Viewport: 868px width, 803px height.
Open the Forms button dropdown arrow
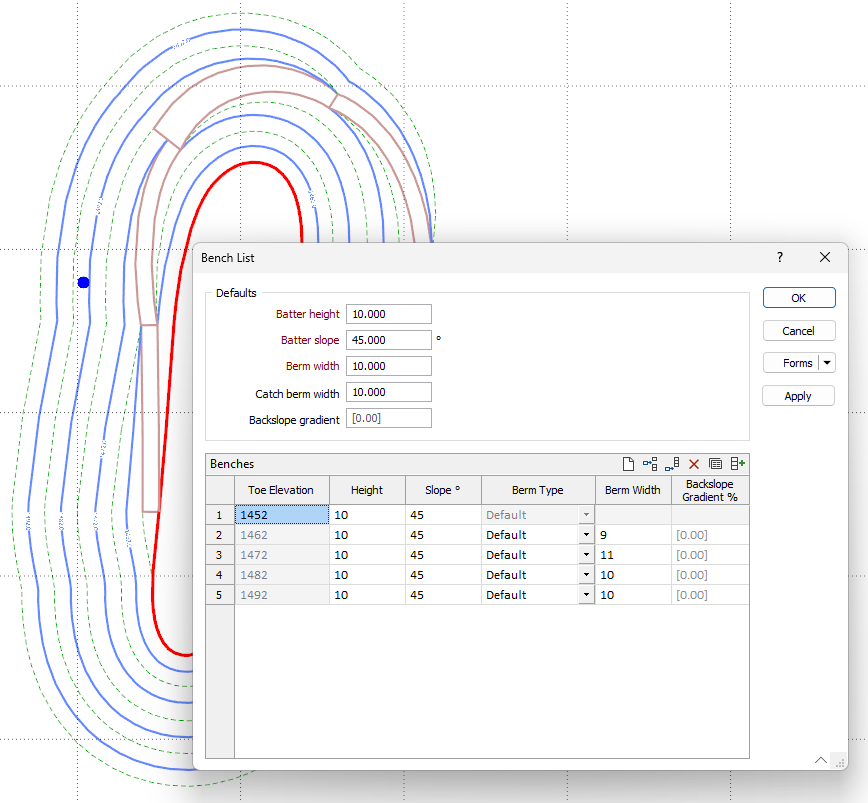[x=827, y=363]
